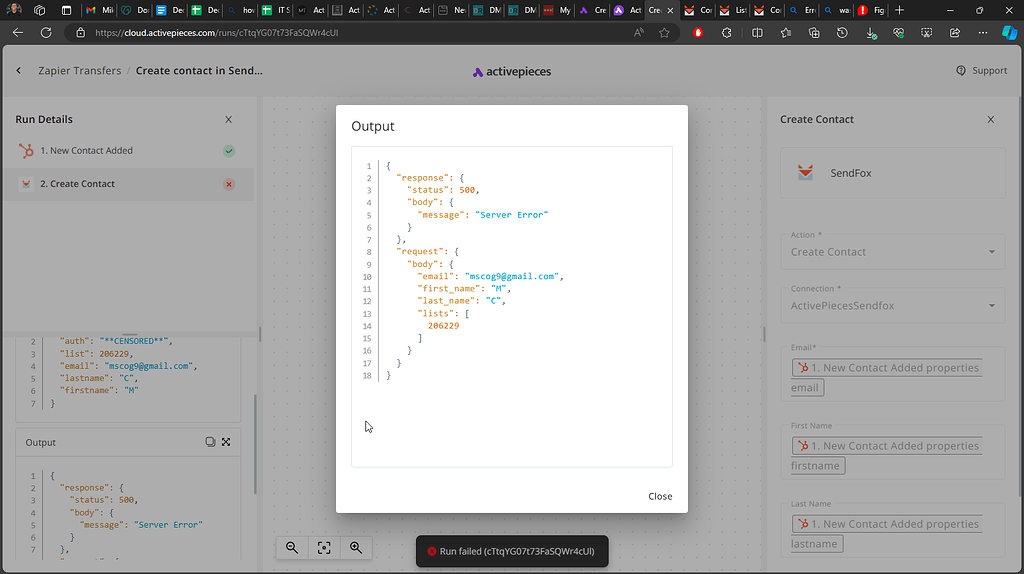Viewport: 1024px width, 574px height.
Task: Zoom out the flow canvas
Action: click(292, 547)
